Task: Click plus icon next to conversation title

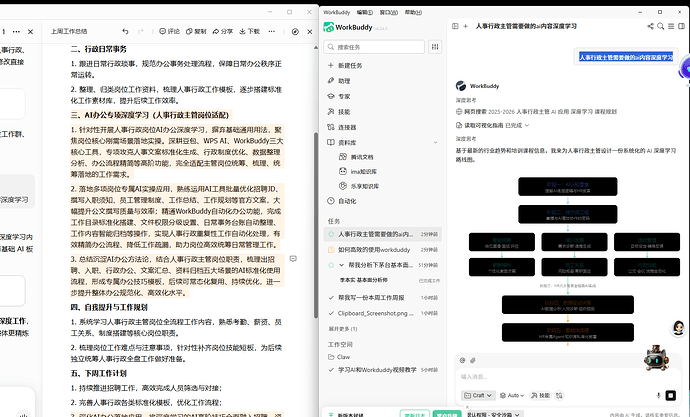Action: [x=466, y=26]
